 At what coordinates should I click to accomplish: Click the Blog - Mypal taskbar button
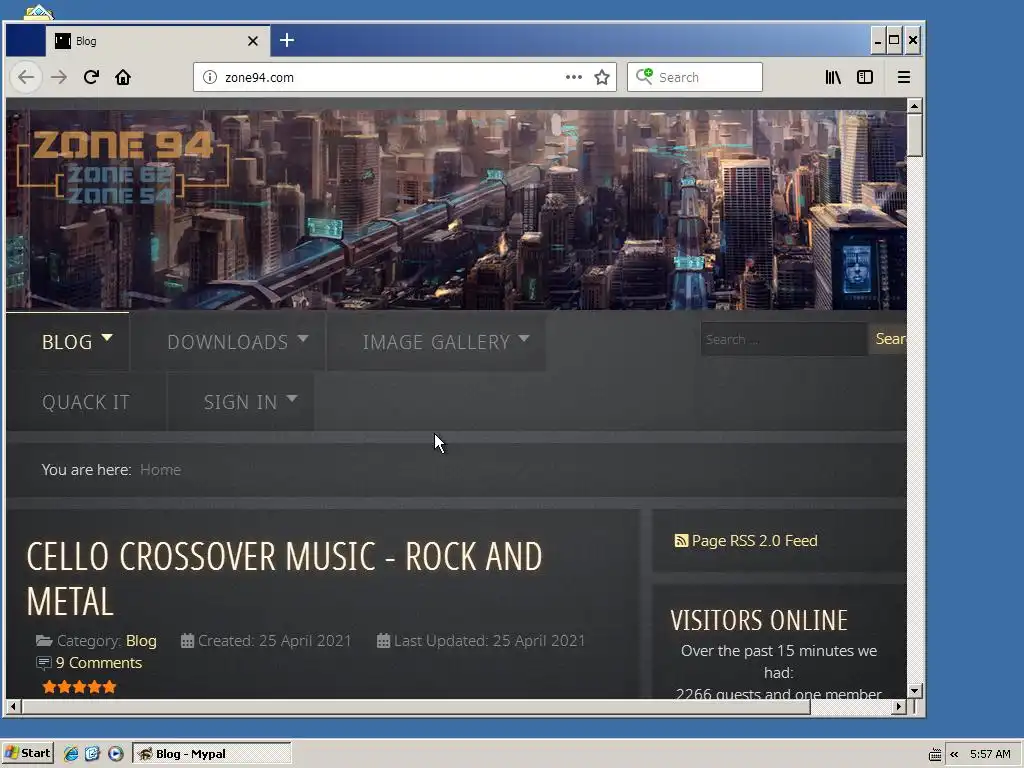click(212, 754)
